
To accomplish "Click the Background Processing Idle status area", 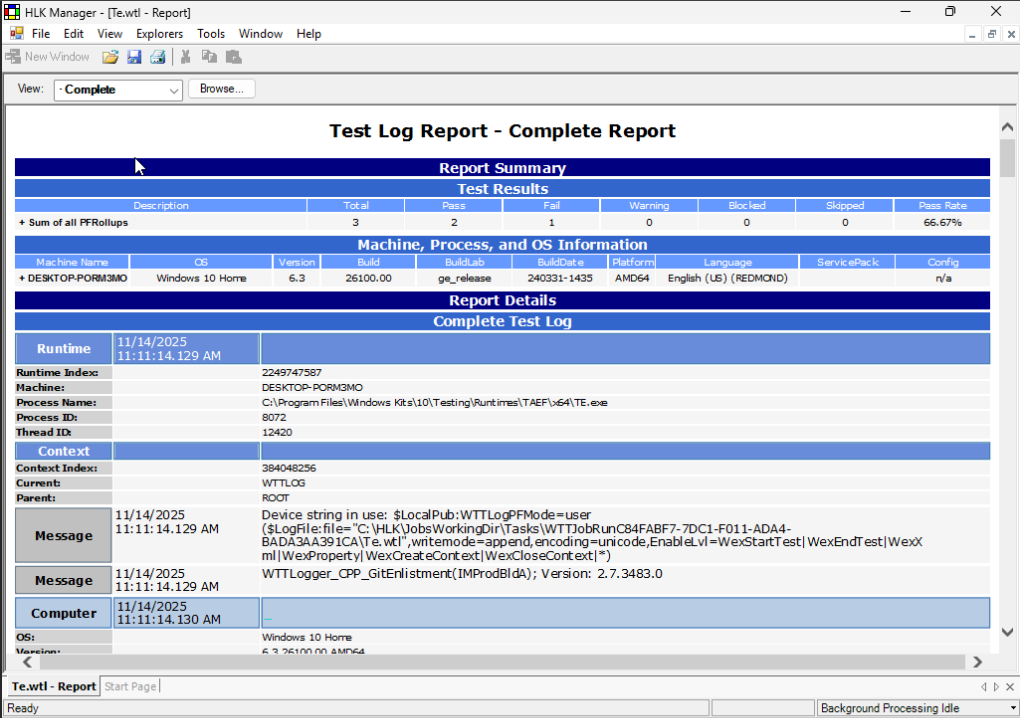I will (920, 707).
